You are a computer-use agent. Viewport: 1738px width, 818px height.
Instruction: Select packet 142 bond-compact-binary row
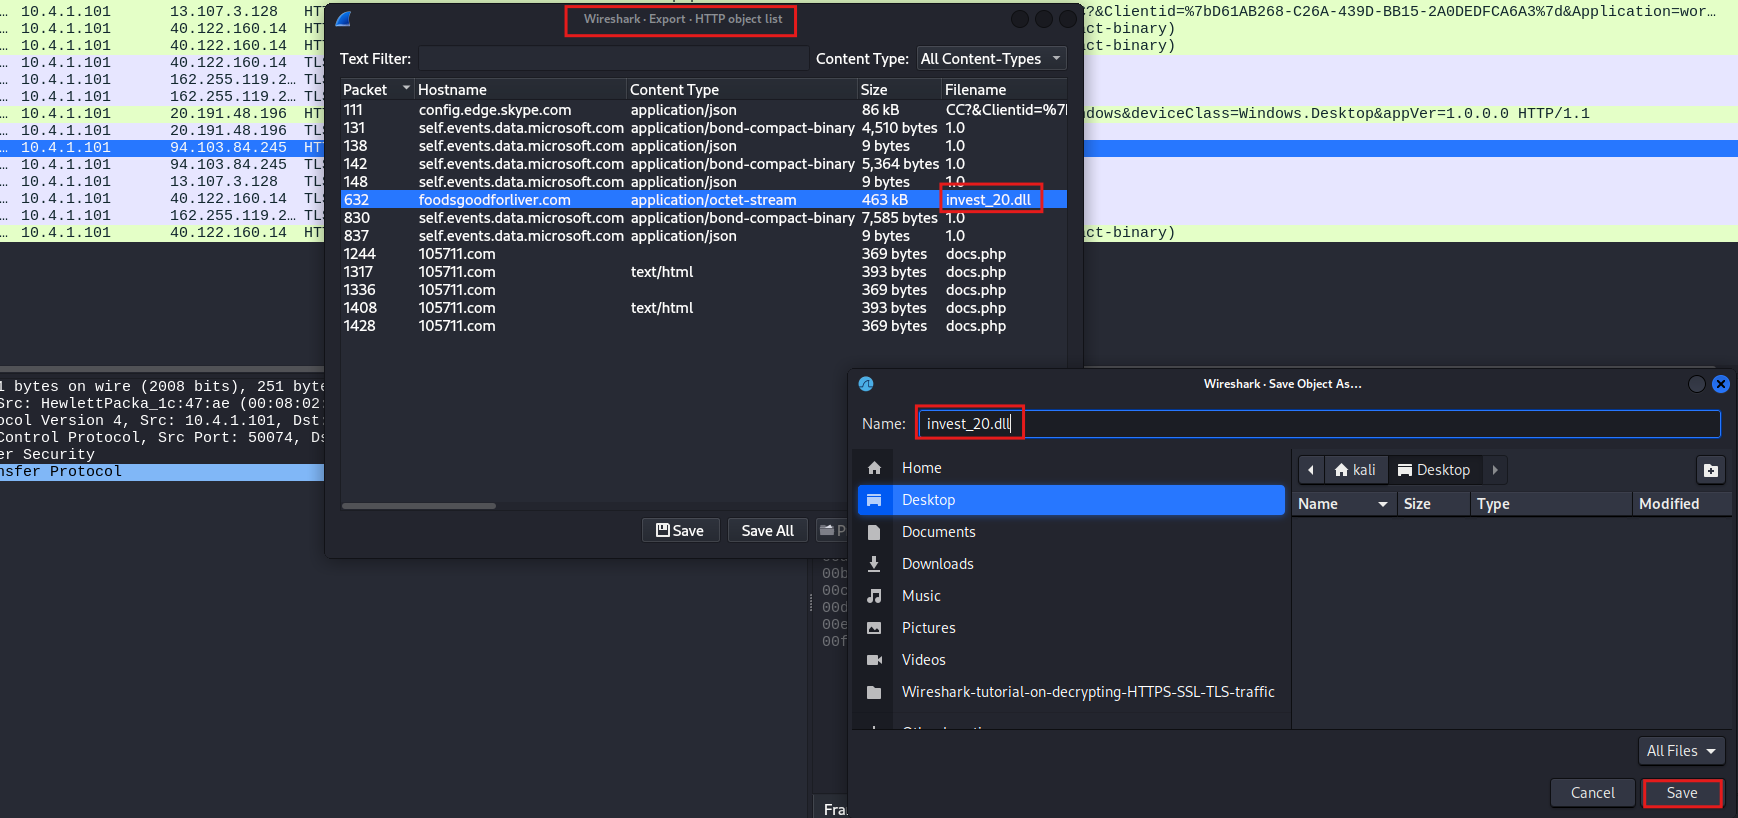point(704,164)
